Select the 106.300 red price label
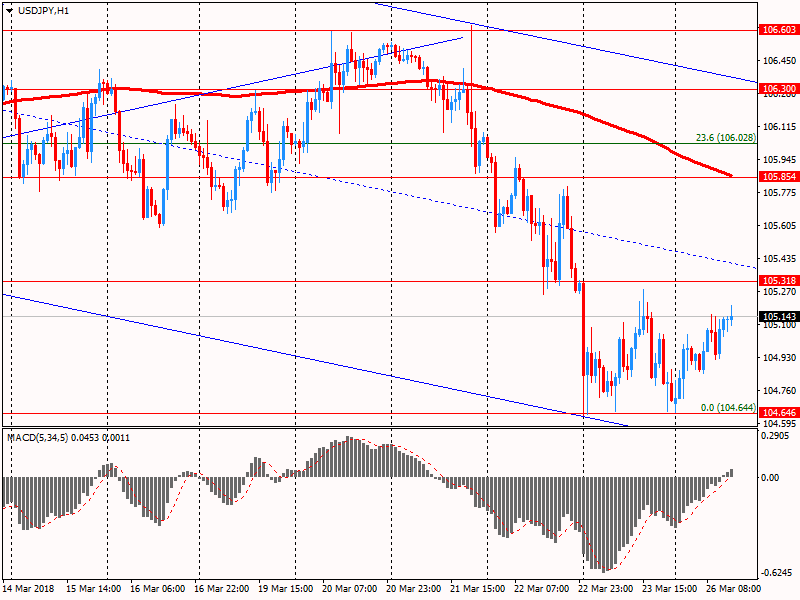Screen dimensions: 800x600 tap(779, 89)
